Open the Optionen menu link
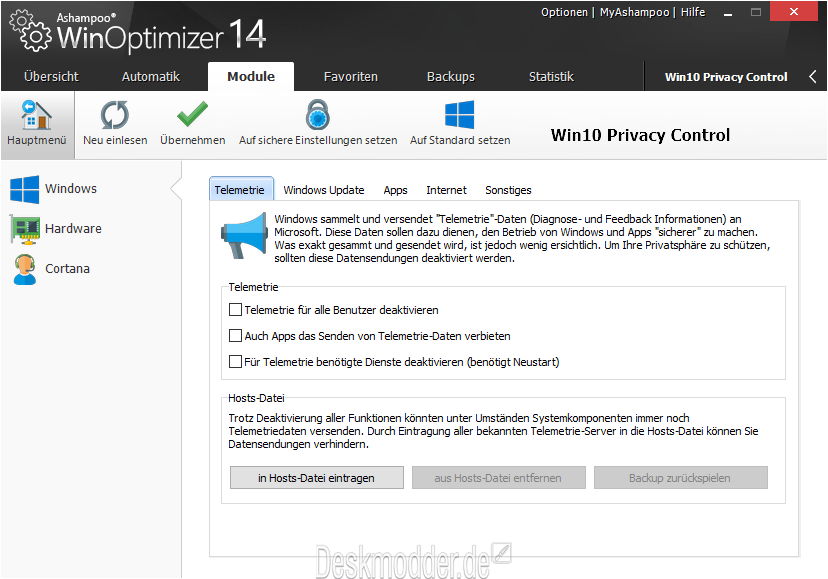This screenshot has height=579, width=828. pos(564,12)
